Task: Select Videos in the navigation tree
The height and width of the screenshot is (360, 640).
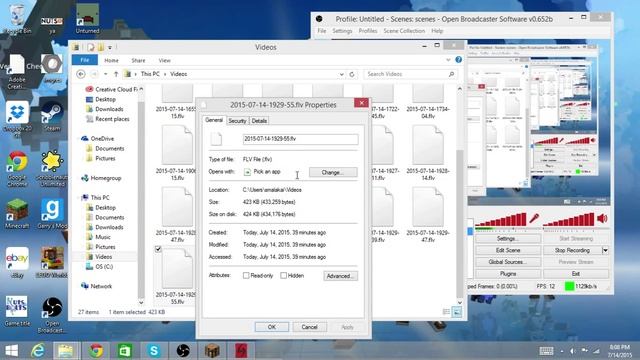Action: point(103,257)
